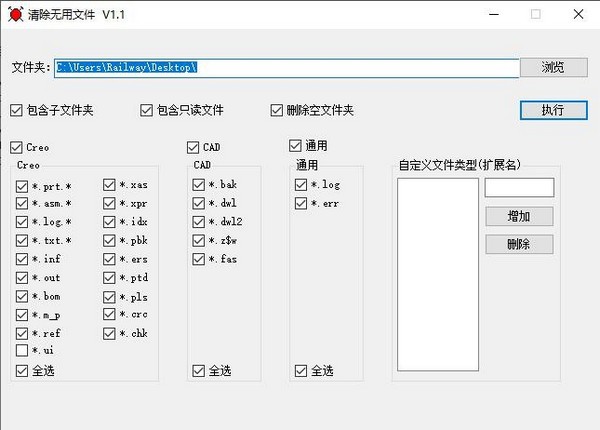Click the 执行 execute button
This screenshot has height=430, width=600.
click(553, 110)
